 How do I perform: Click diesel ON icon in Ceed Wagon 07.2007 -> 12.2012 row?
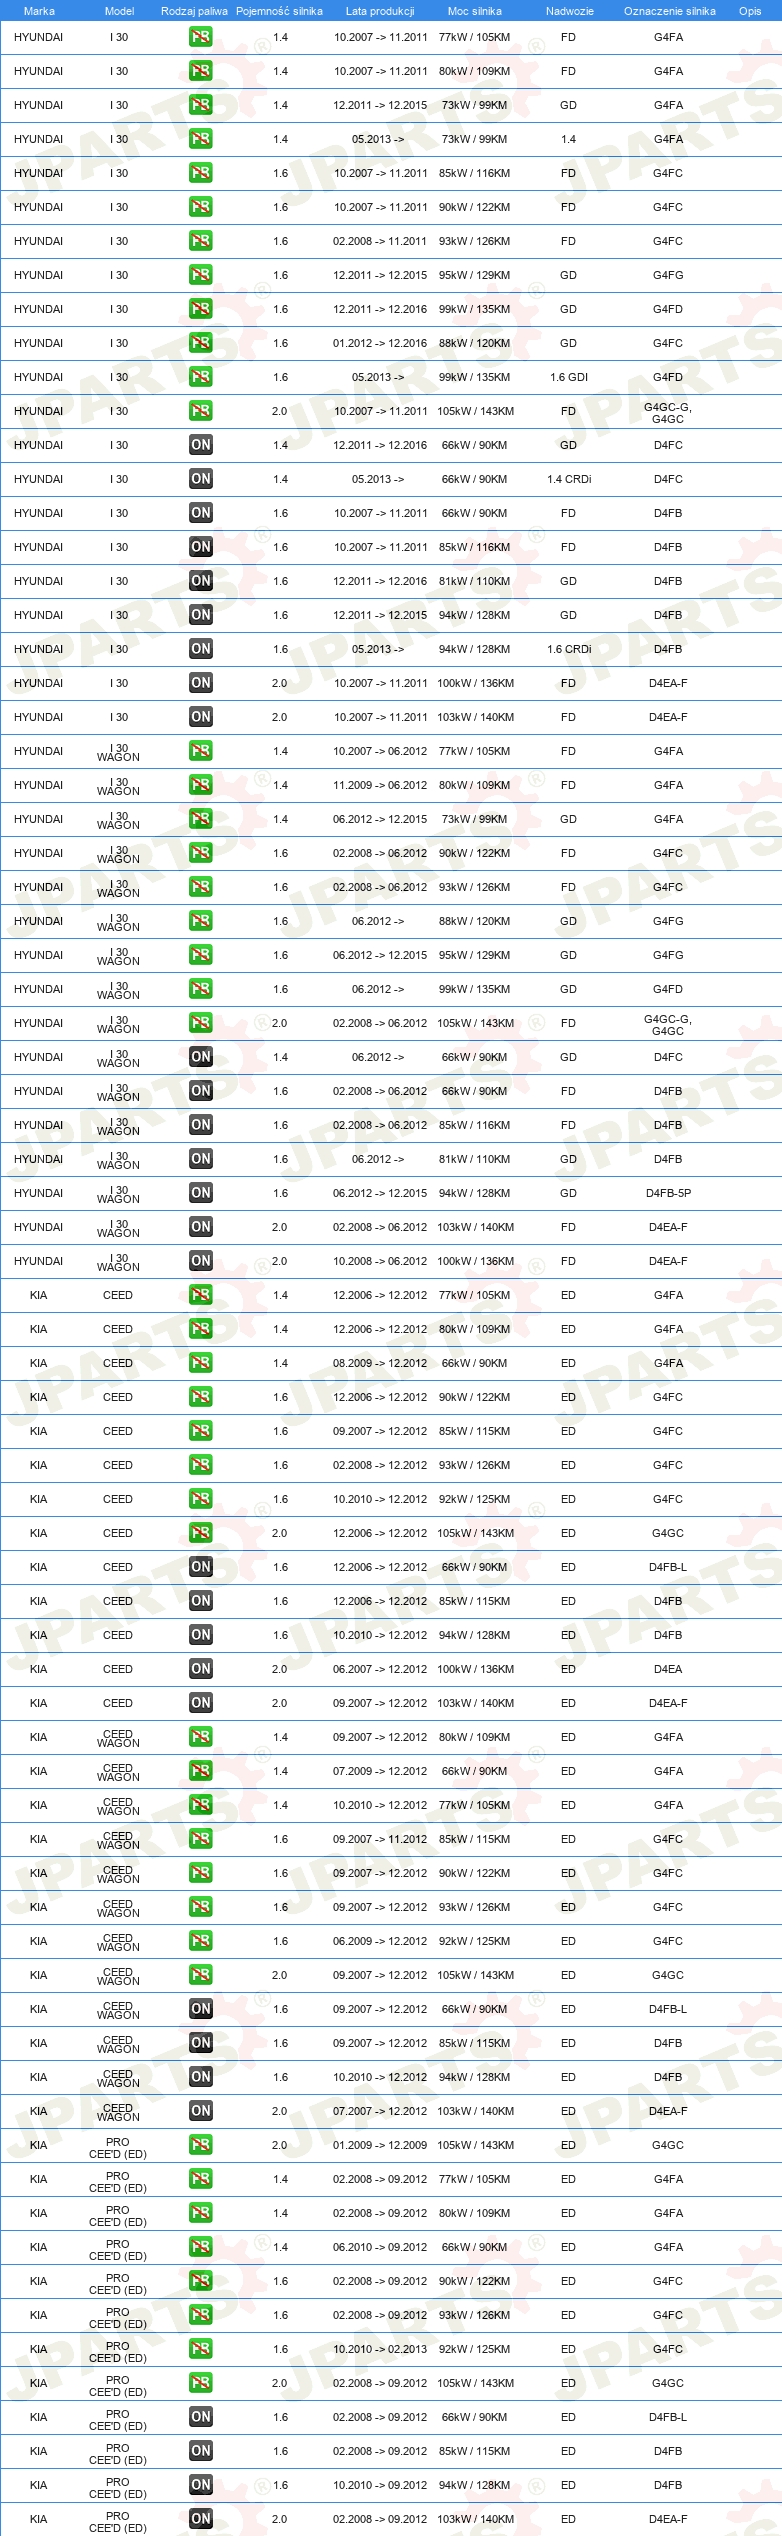200,2111
